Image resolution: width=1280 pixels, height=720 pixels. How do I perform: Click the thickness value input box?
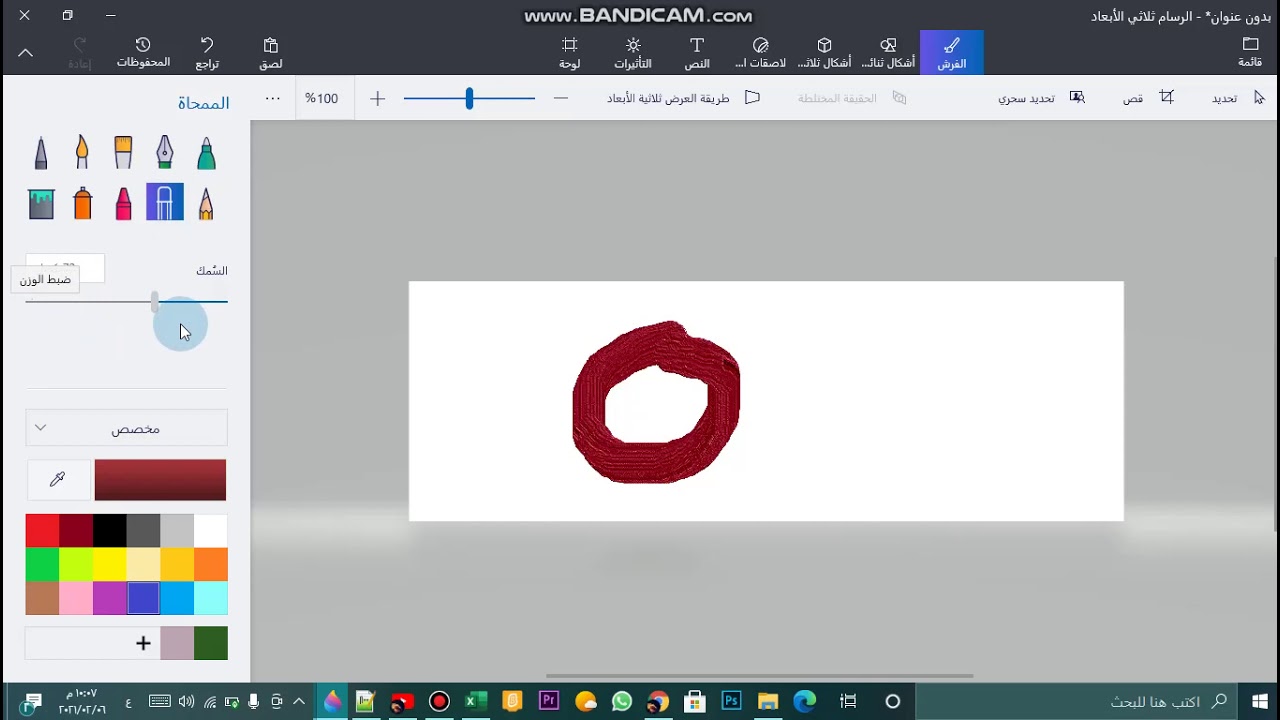coord(65,268)
